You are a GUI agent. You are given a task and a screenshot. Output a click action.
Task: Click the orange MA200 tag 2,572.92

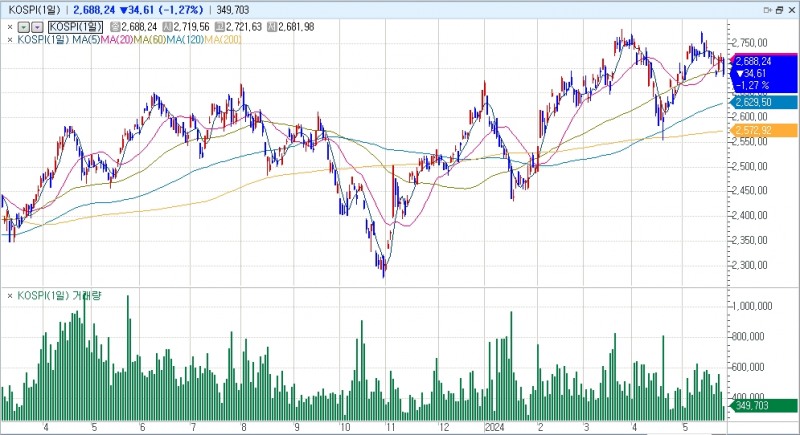pos(764,130)
